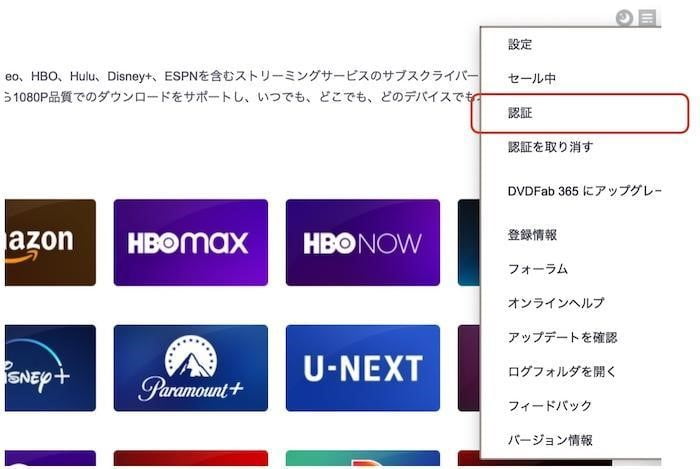Viewport: 700px width, 469px height.
Task: Open the U-NEXT service tile
Action: [x=362, y=368]
